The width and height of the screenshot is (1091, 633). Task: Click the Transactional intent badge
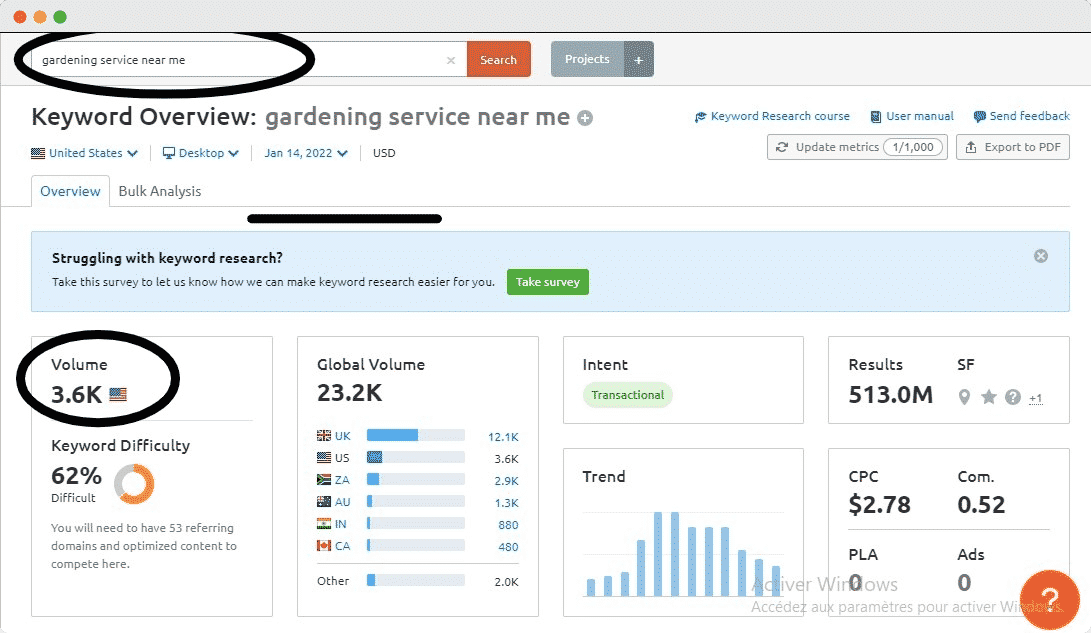coord(628,395)
